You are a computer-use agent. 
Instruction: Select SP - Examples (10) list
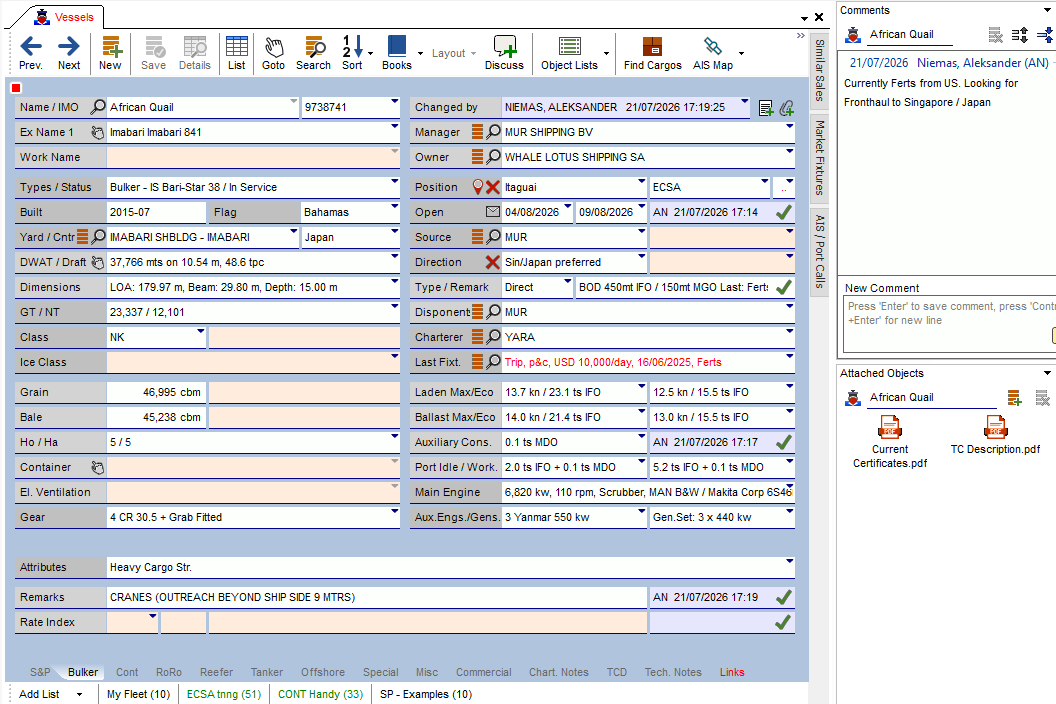tap(426, 694)
